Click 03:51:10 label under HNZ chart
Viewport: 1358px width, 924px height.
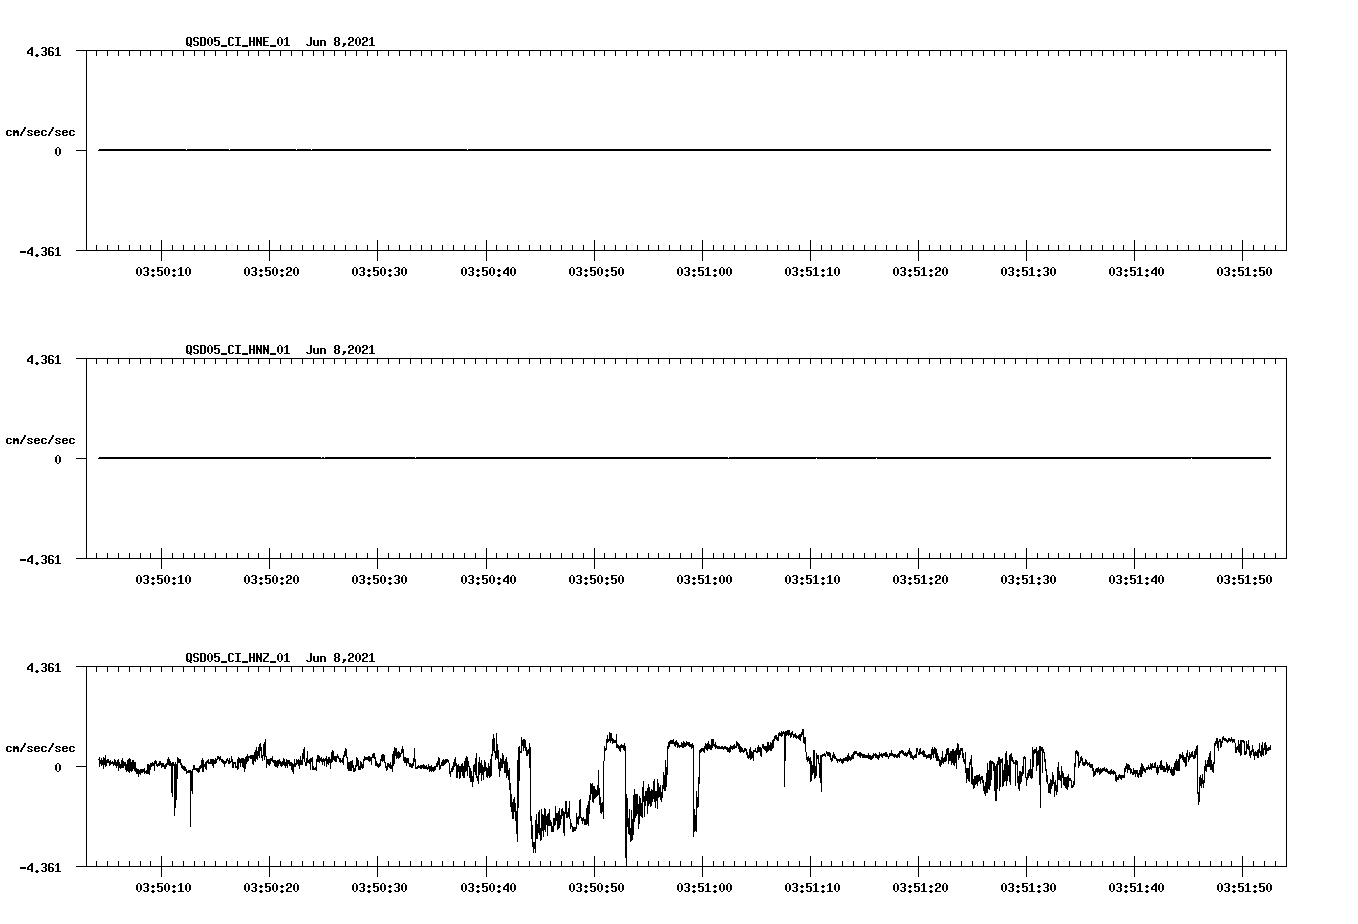click(812, 888)
